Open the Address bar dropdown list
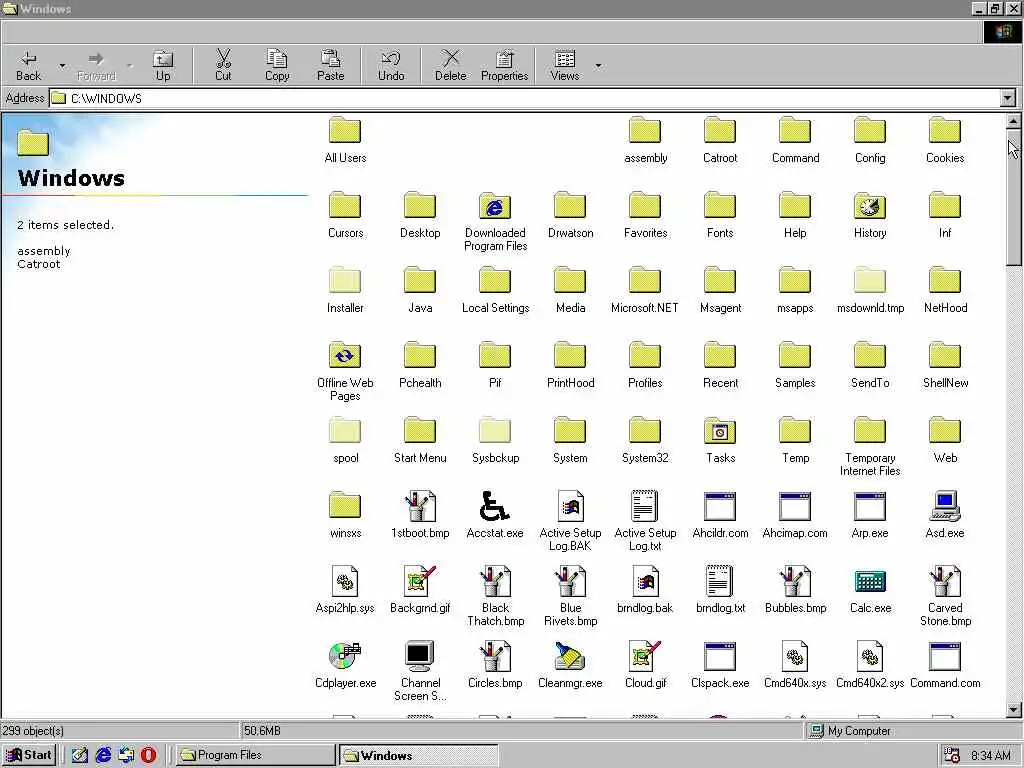This screenshot has width=1024, height=768. (x=1008, y=99)
